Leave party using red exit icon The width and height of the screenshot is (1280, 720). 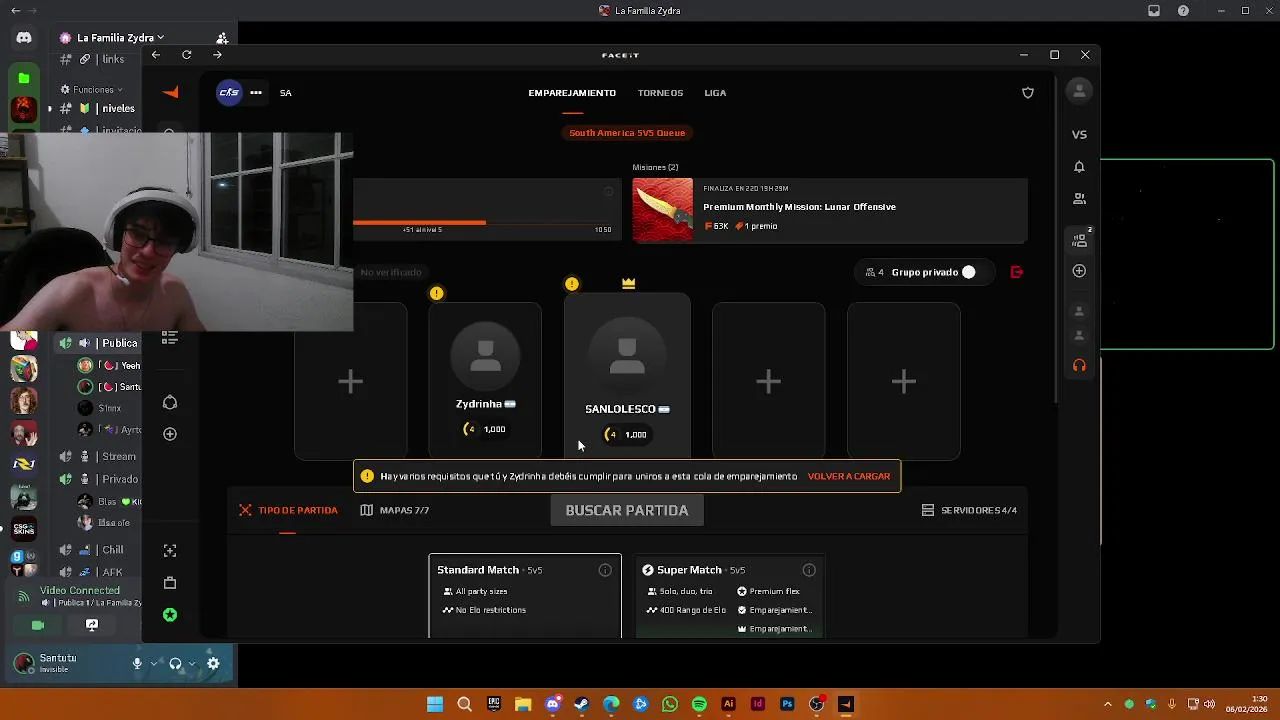[x=1017, y=272]
